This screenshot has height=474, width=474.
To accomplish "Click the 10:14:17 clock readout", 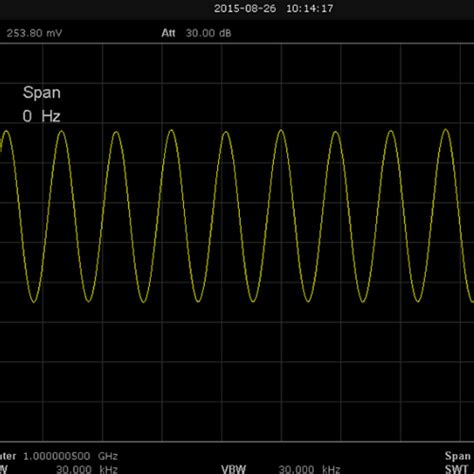I will 310,9.
